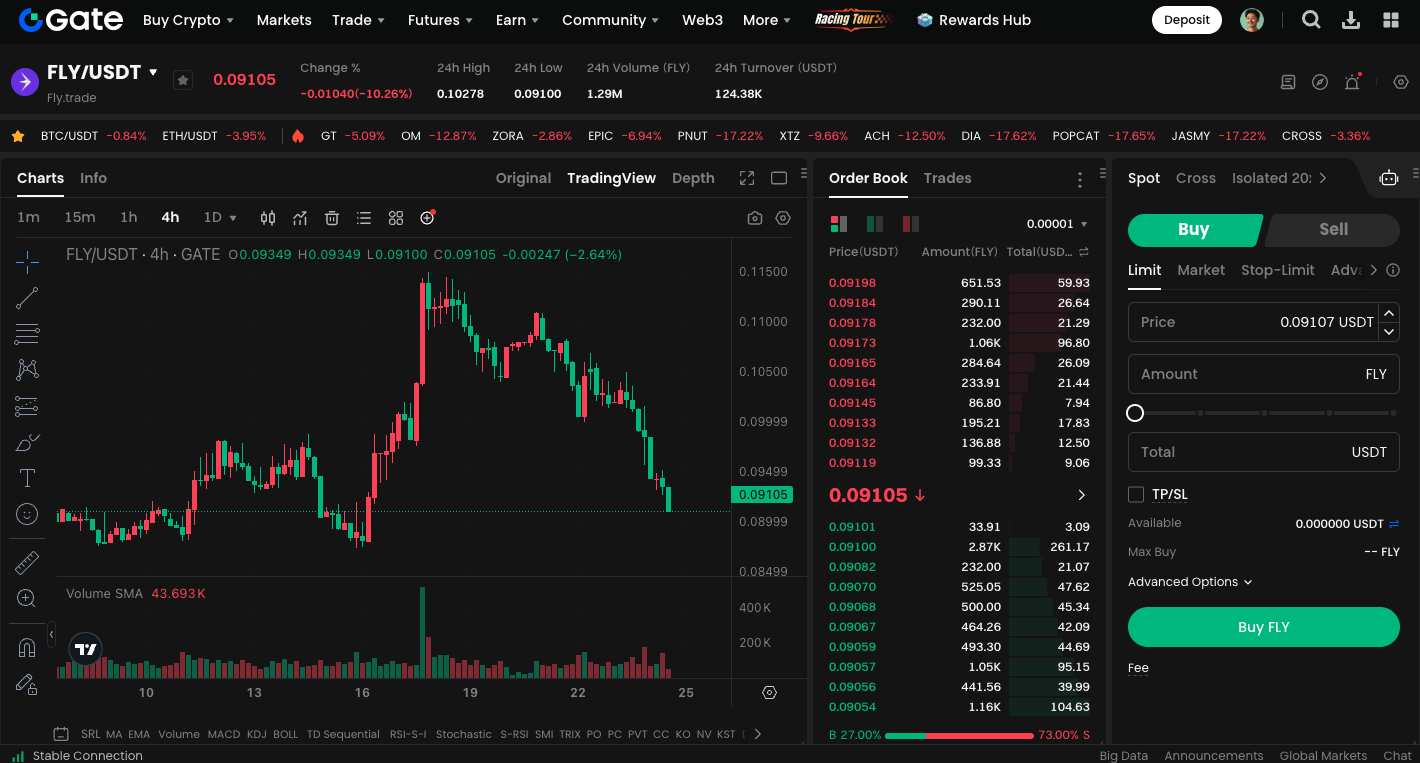This screenshot has height=763, width=1420.
Task: Open the order book three-dot options menu
Action: click(1080, 179)
